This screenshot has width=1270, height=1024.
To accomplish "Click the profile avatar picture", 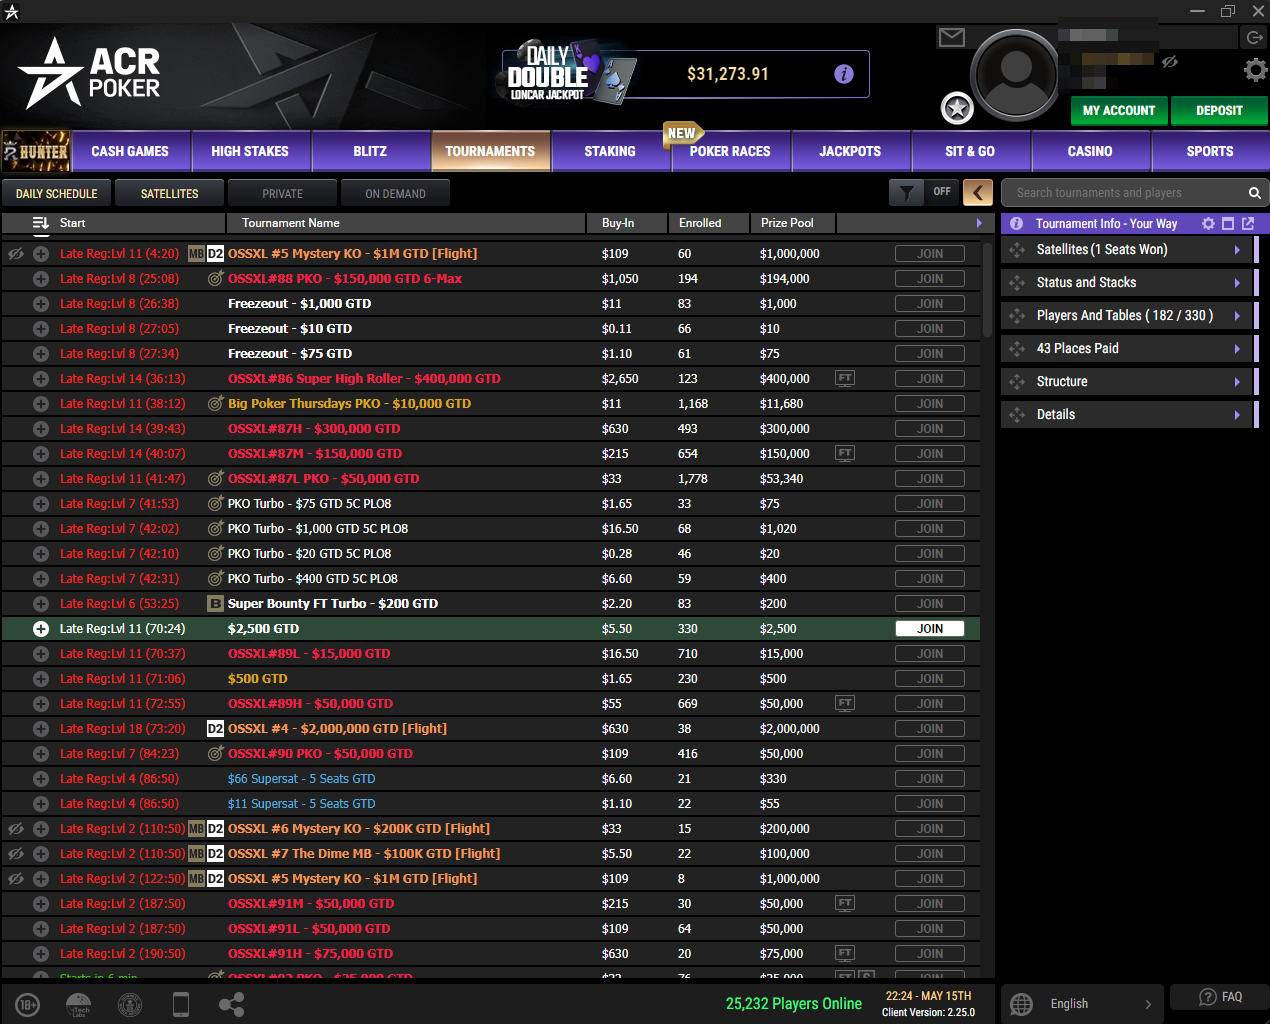I will pos(1015,76).
